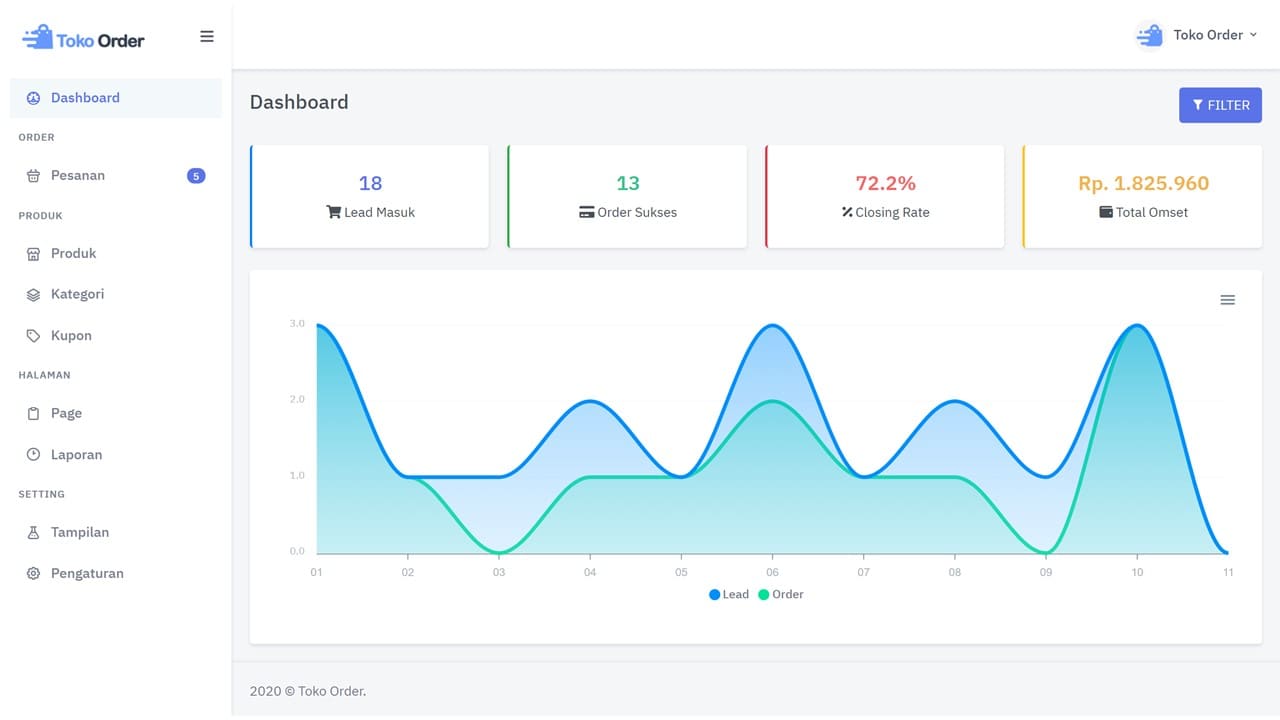Viewport: 1280px width, 720px height.
Task: Toggle the Lead series in chart legend
Action: tap(729, 594)
